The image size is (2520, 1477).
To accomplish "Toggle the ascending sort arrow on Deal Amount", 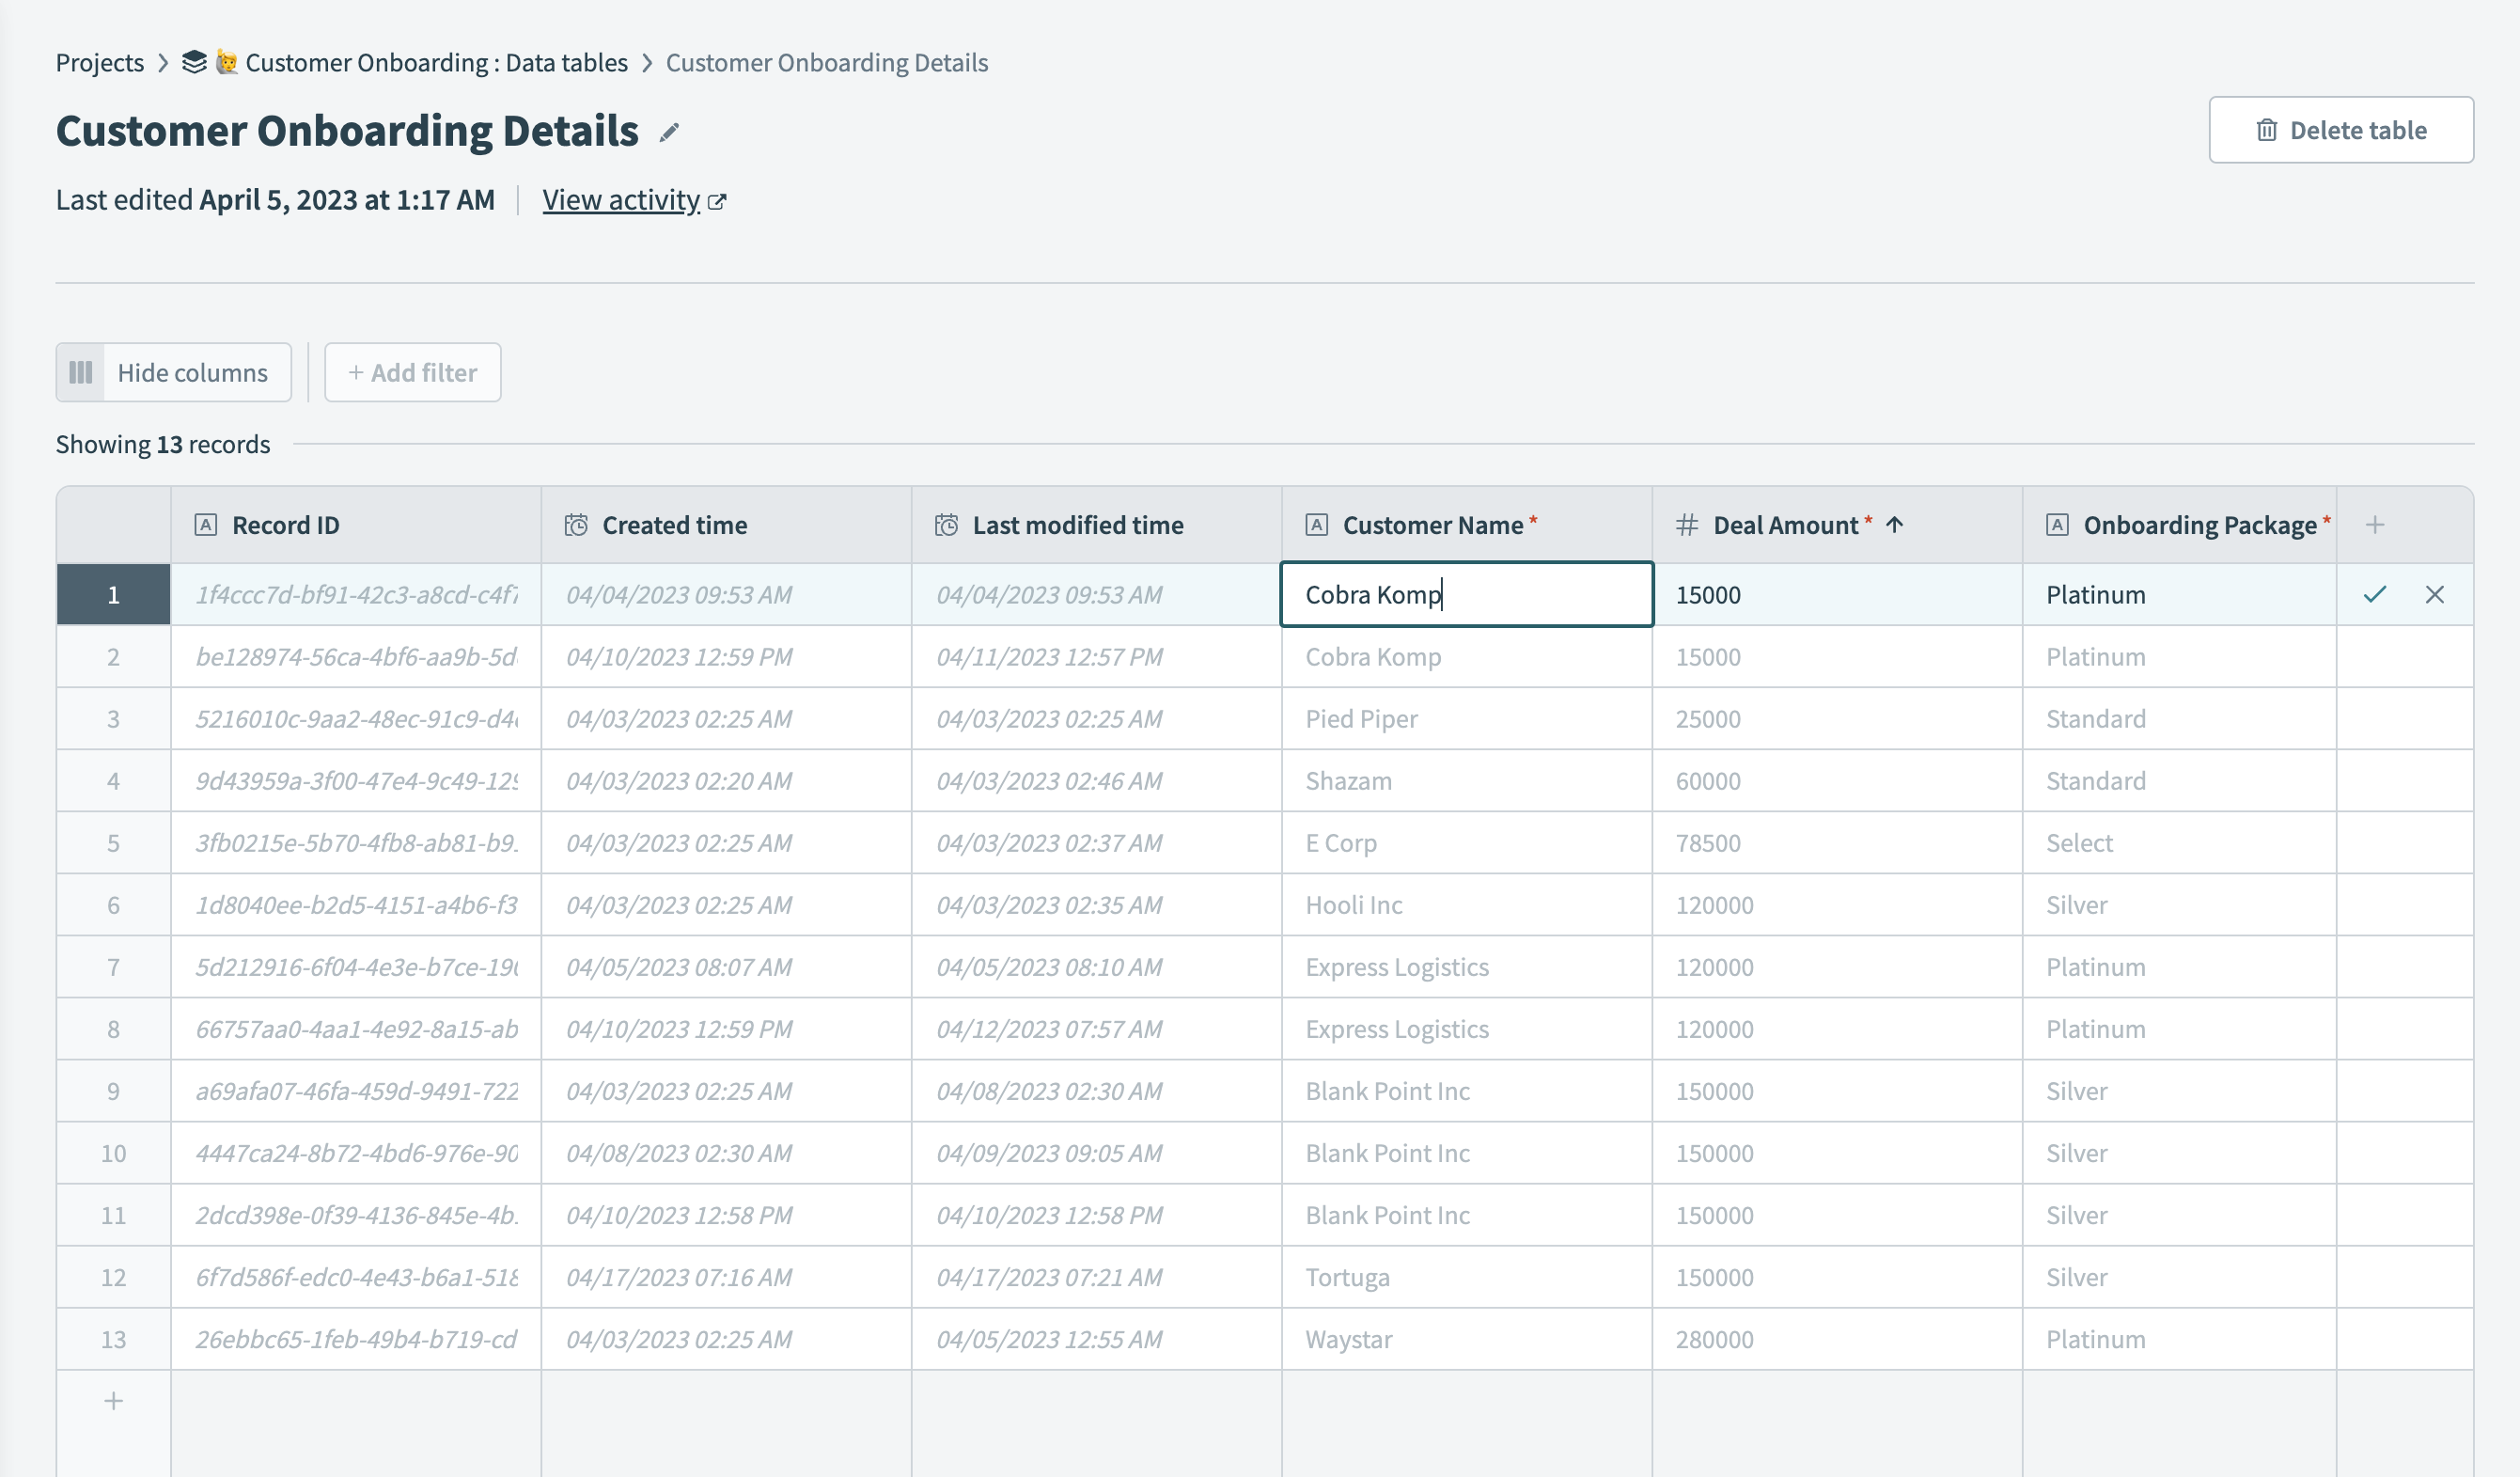I will [x=1895, y=524].
